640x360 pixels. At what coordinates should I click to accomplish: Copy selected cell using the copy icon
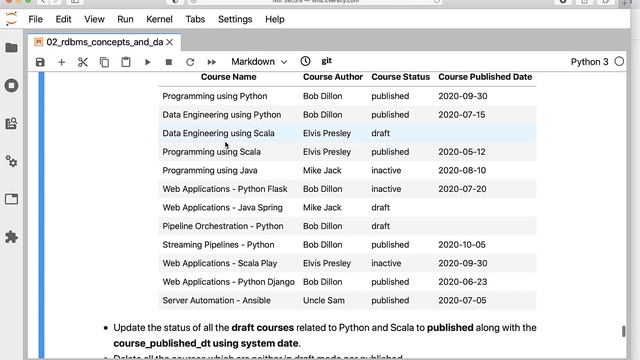104,62
